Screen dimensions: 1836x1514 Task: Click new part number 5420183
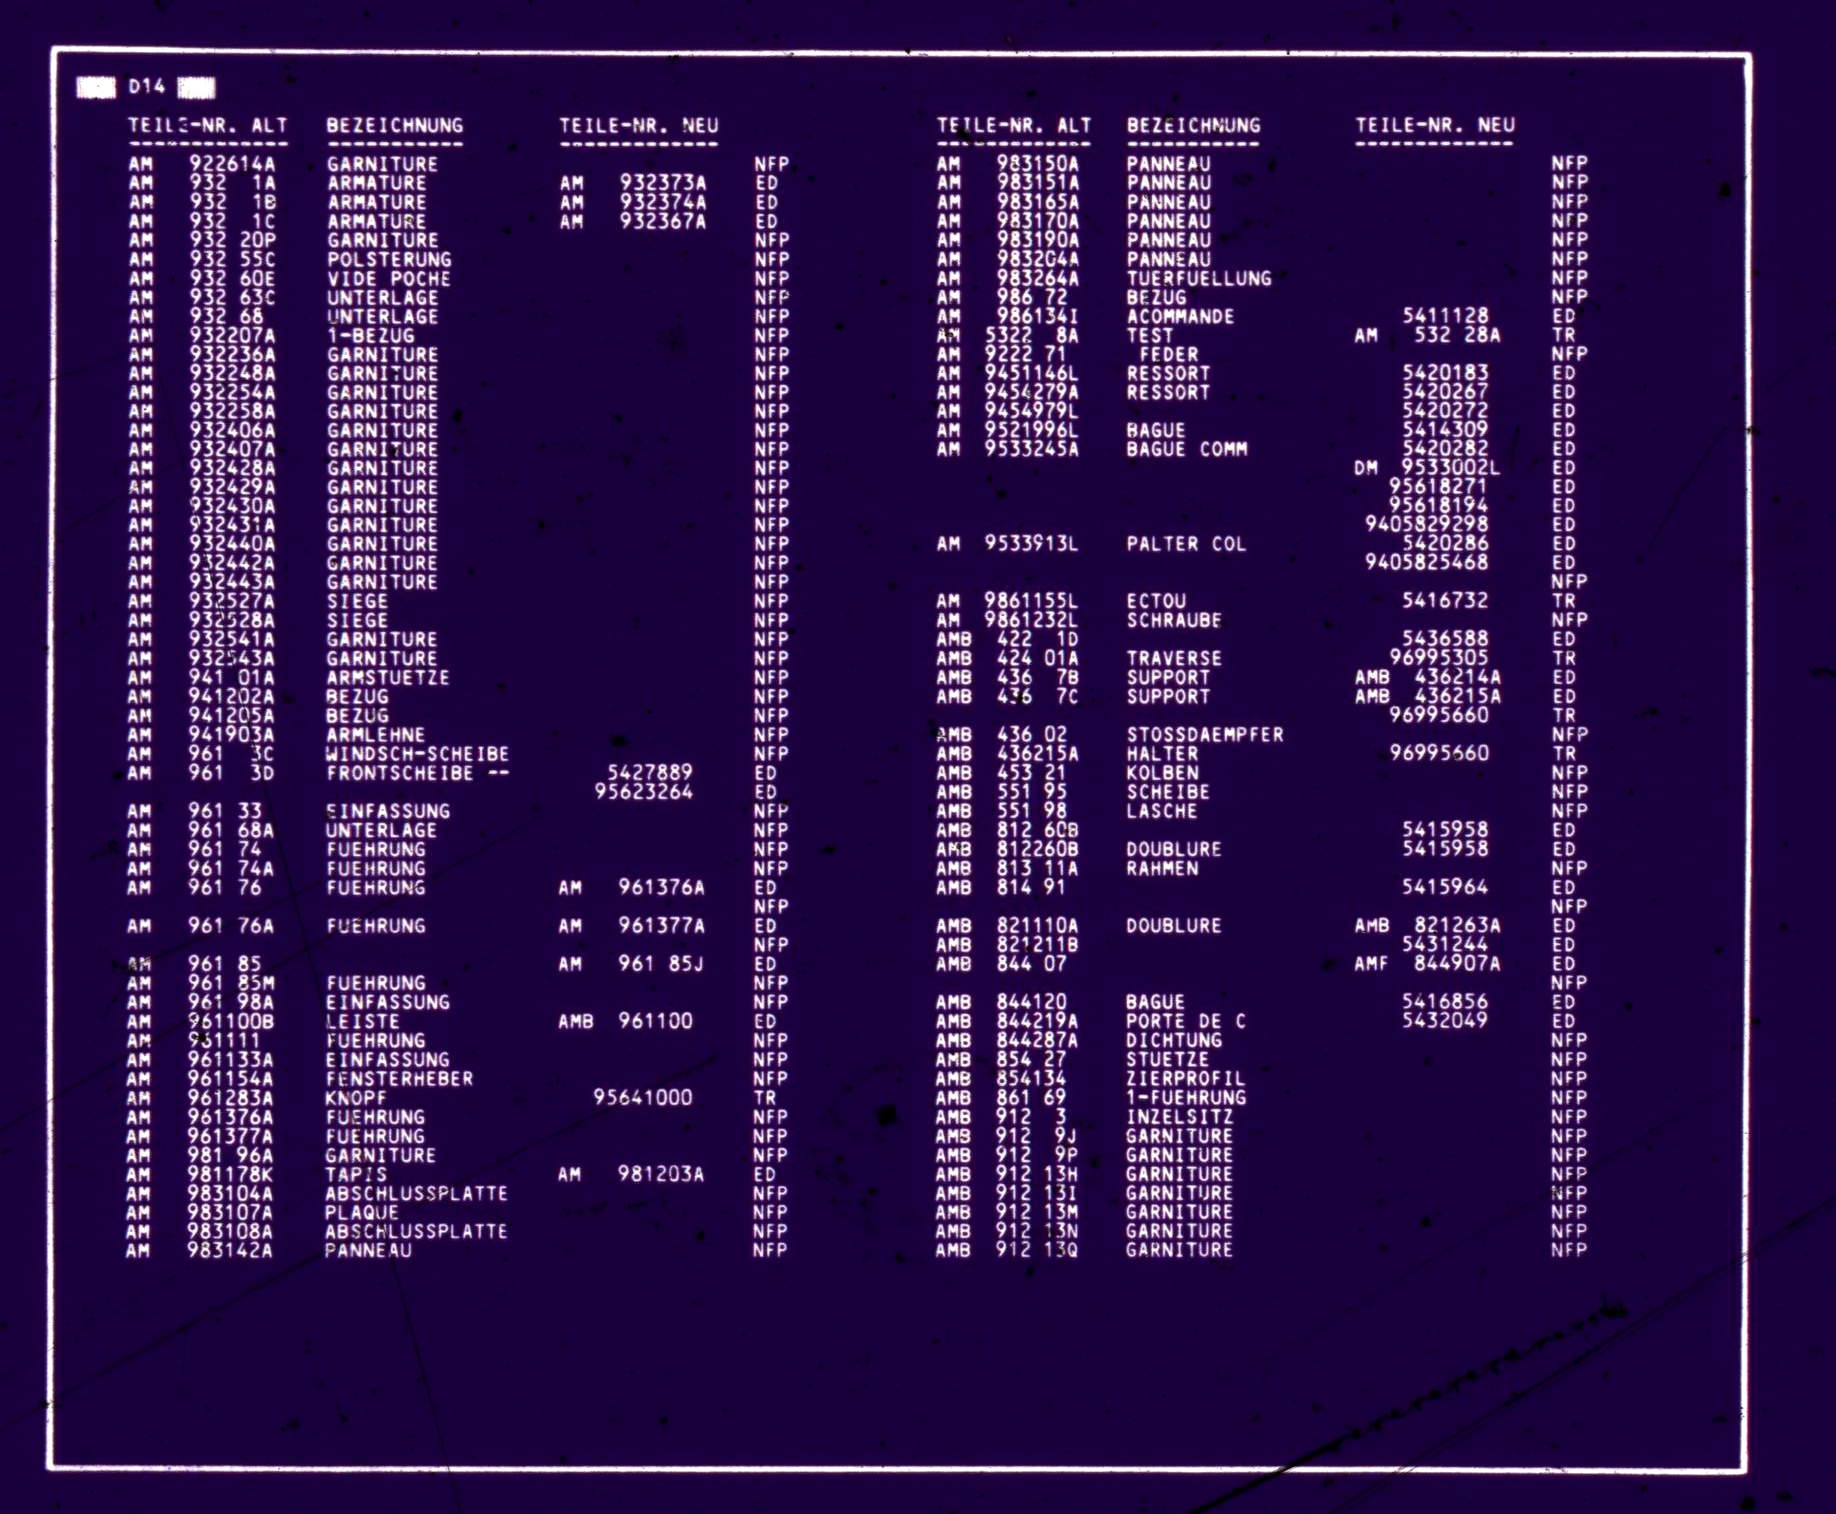(1445, 373)
